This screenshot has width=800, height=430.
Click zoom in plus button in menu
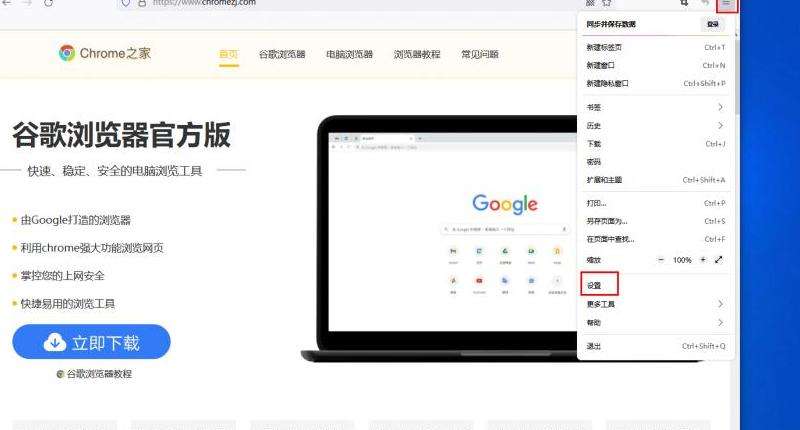[703, 260]
